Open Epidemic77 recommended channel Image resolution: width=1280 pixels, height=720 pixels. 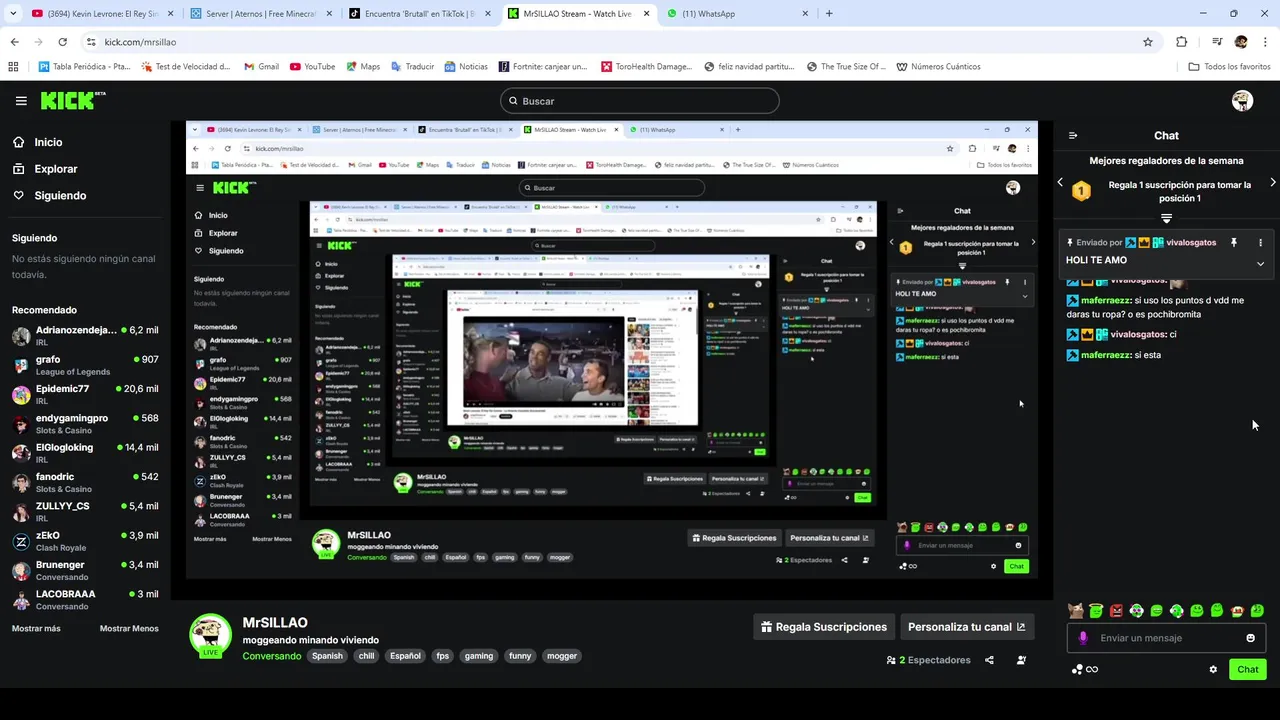[85, 394]
